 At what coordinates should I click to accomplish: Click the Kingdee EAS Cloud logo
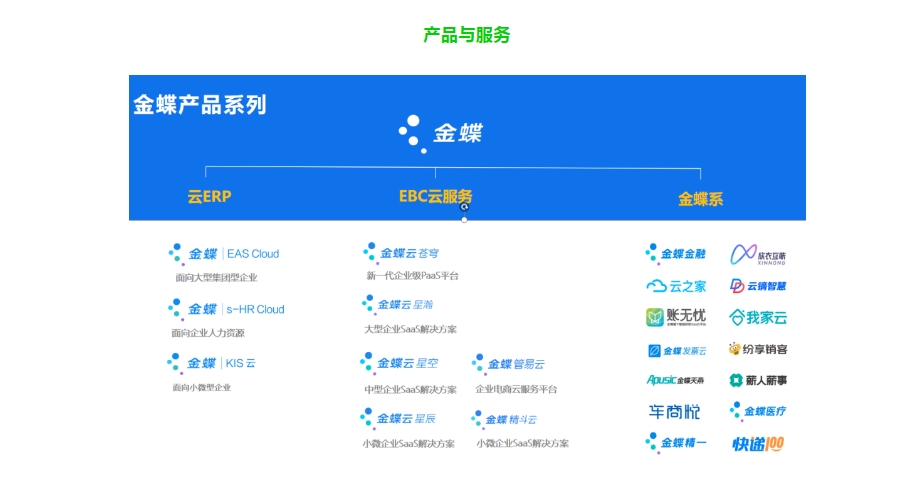(x=224, y=254)
